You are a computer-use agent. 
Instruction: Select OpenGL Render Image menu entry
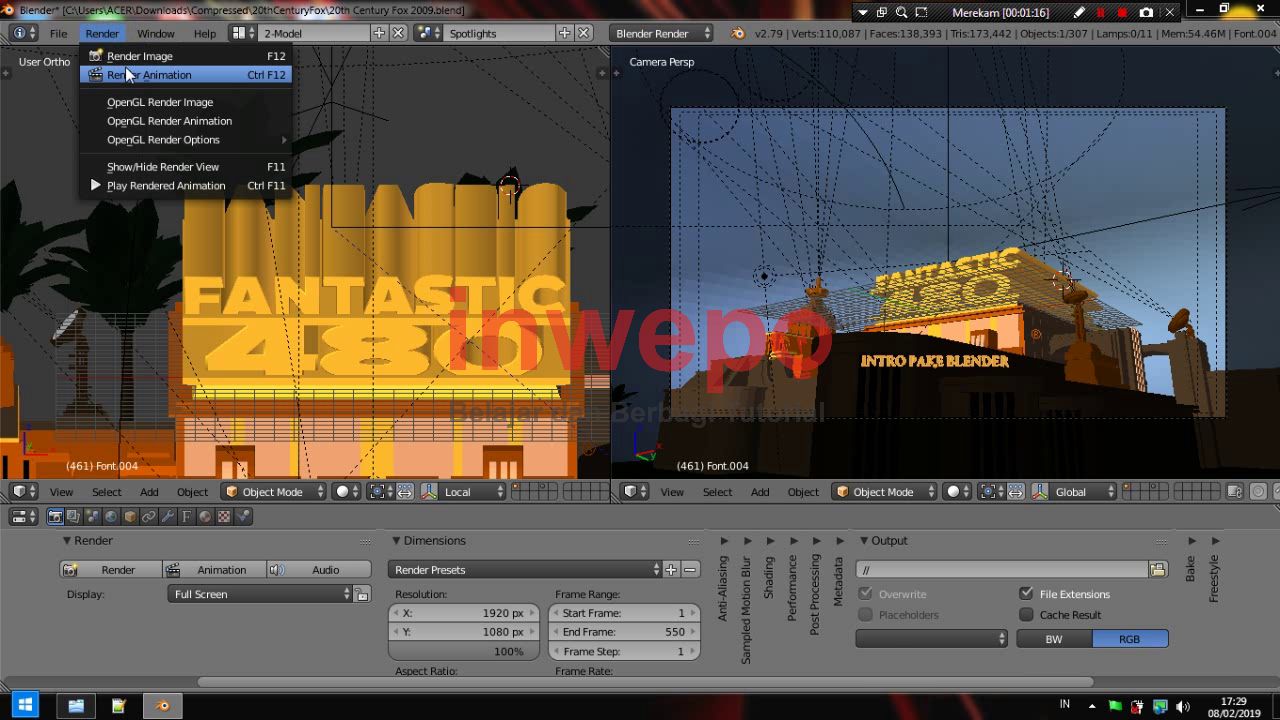coord(160,102)
